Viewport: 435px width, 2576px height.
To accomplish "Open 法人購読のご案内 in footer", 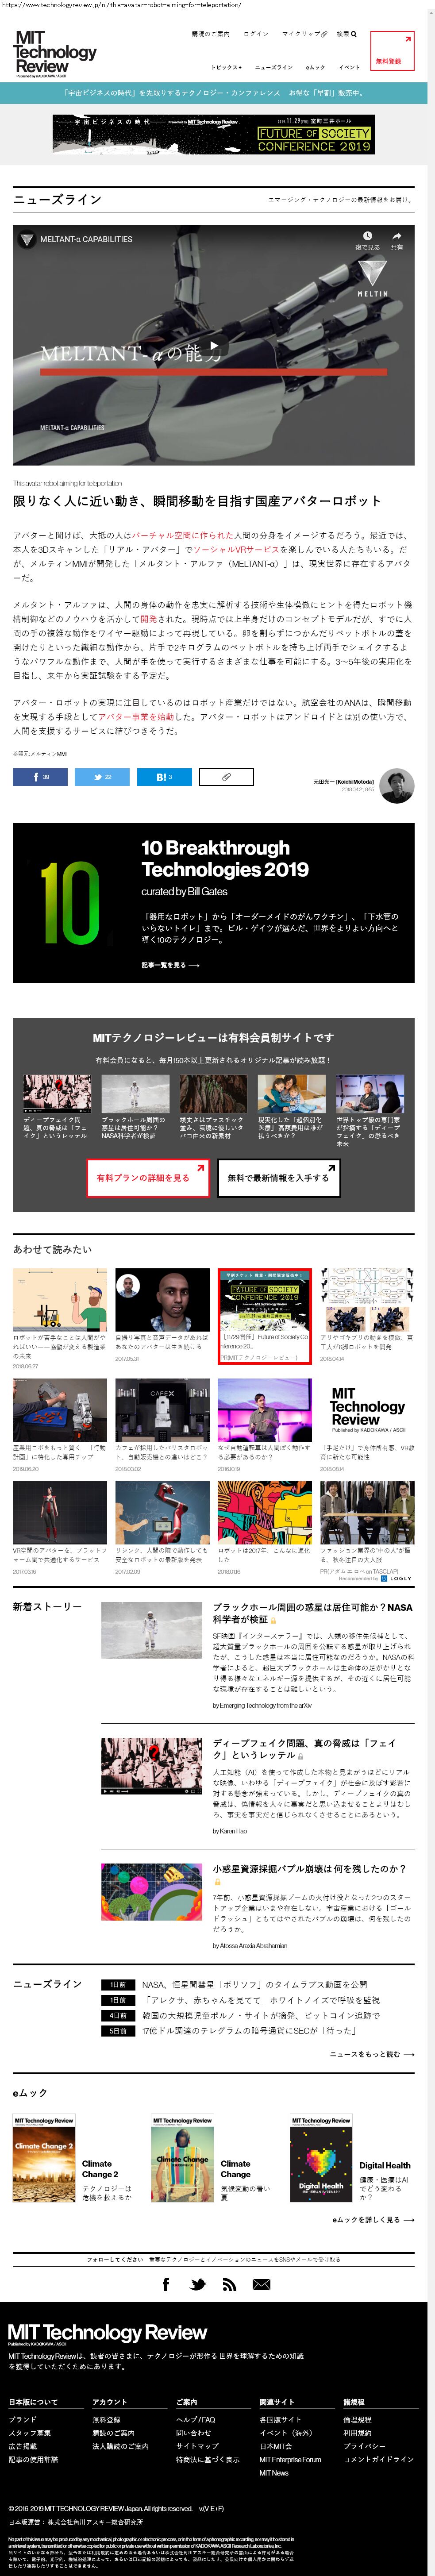I will pos(120,2446).
